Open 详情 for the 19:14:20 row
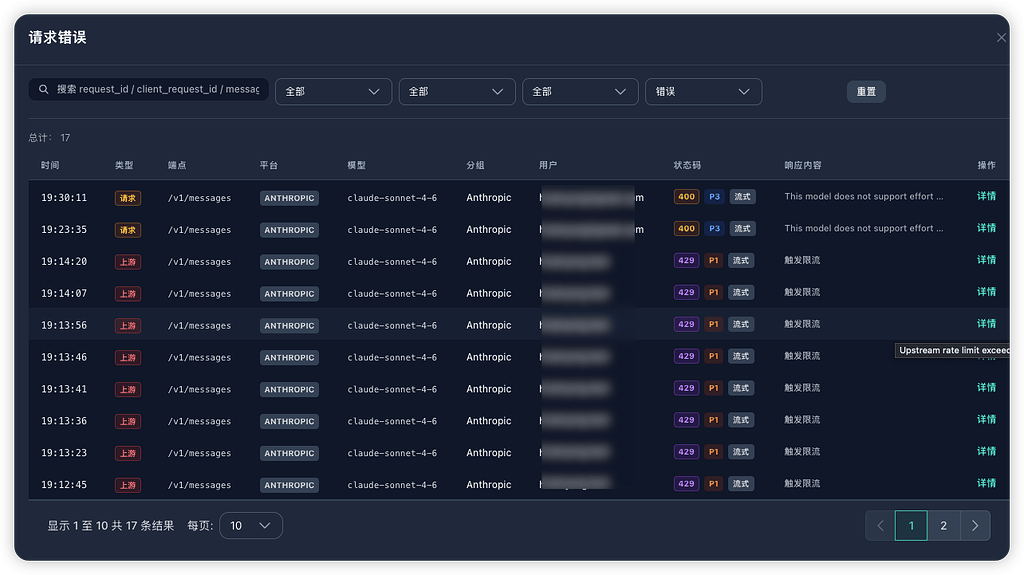 (x=986, y=260)
